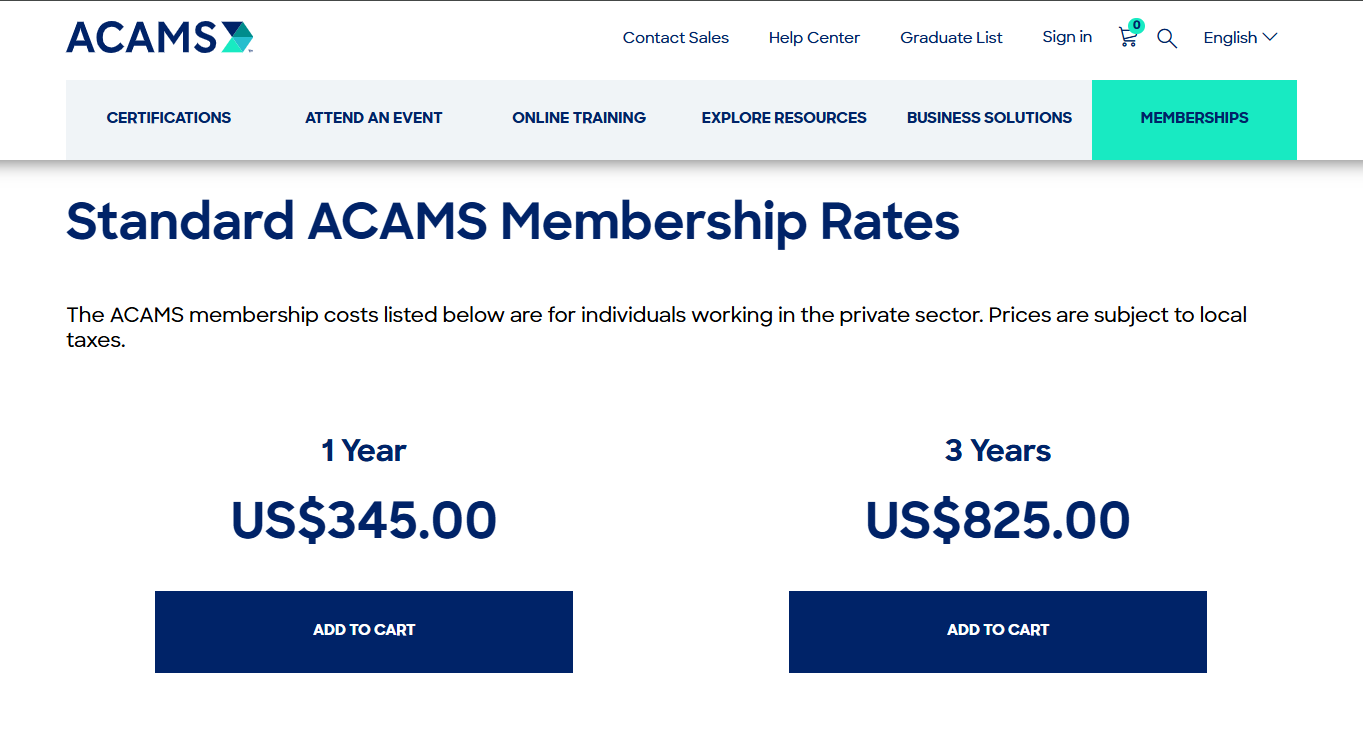Open the Help Center
This screenshot has width=1363, height=743.
pyautogui.click(x=814, y=37)
